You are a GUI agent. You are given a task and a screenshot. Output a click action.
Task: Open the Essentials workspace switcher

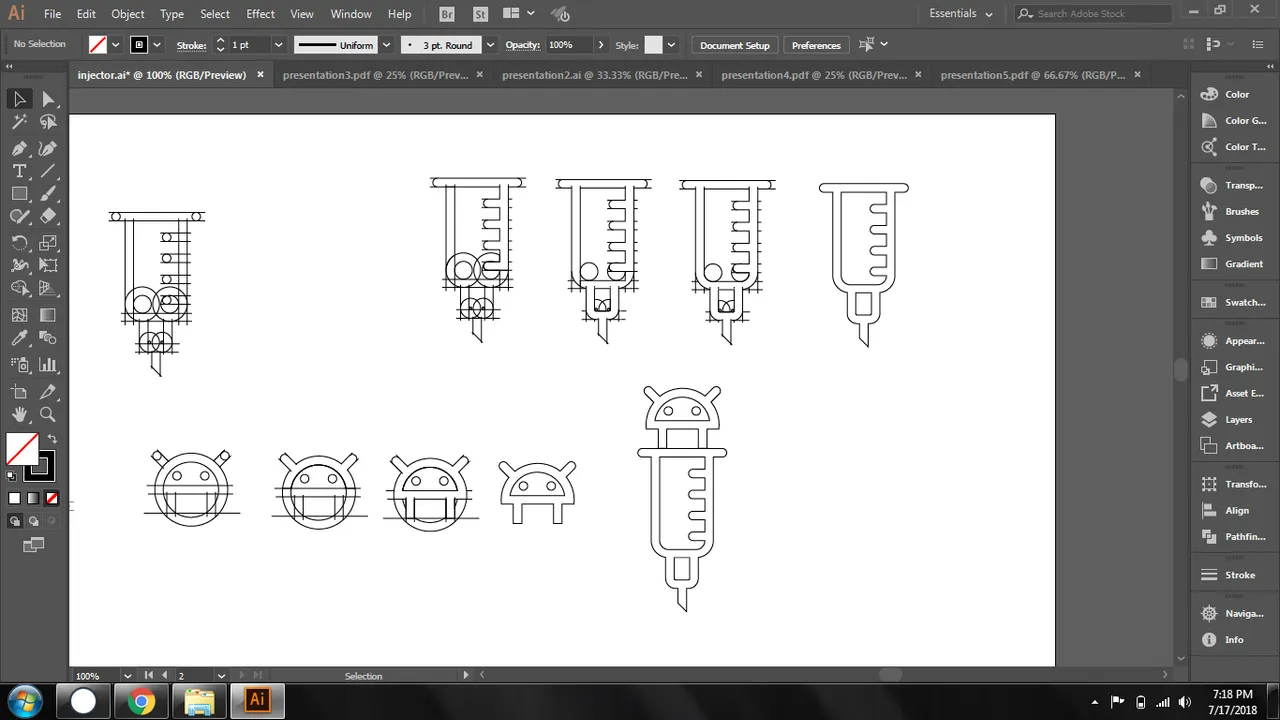click(960, 14)
